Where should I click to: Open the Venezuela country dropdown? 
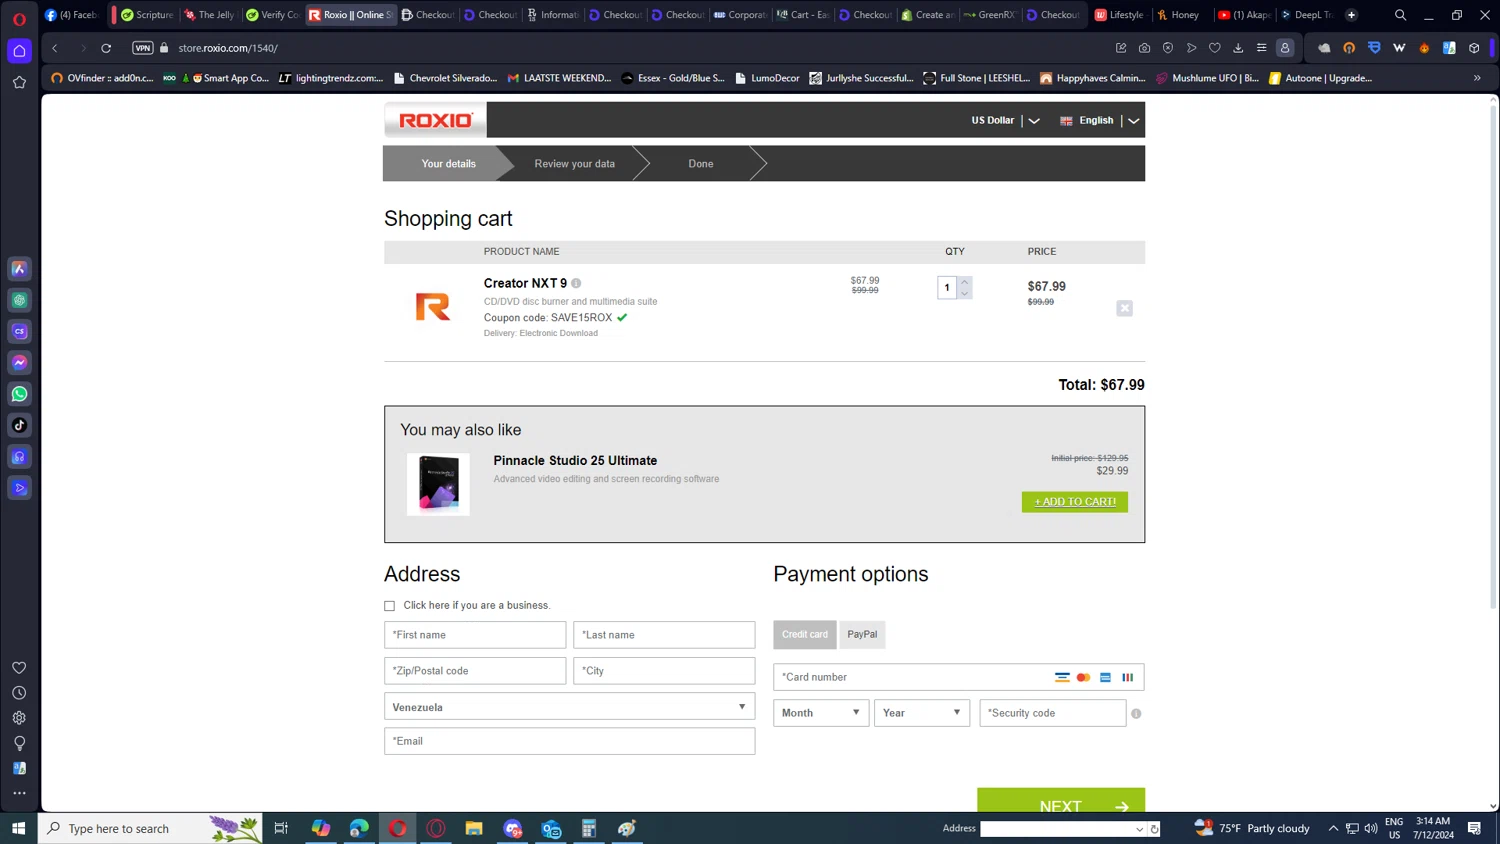click(569, 706)
